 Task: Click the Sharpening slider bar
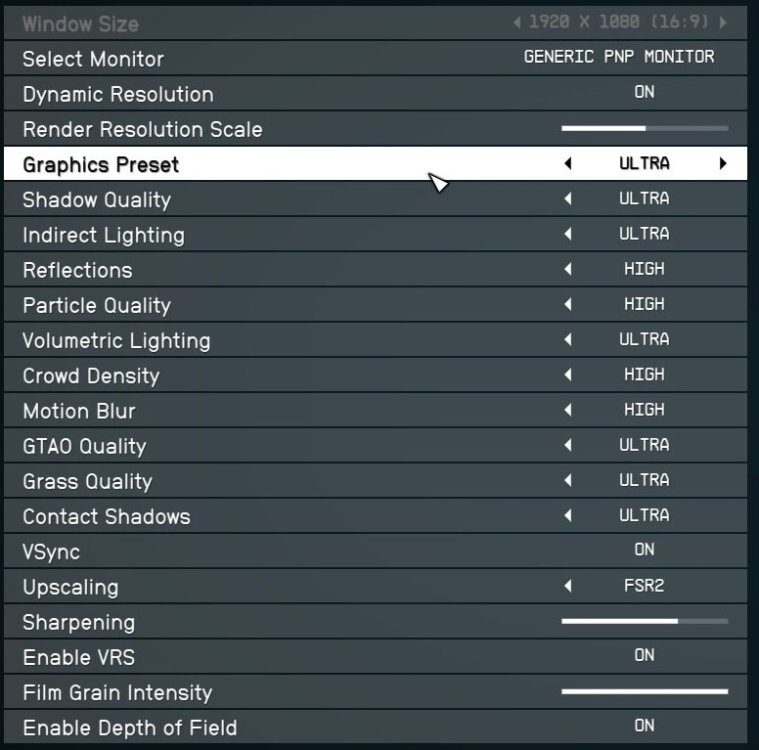click(x=645, y=621)
